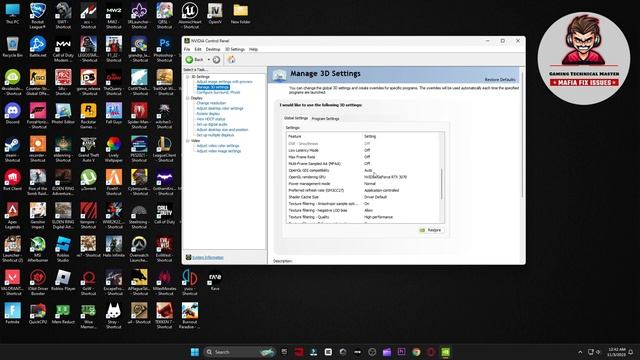Open the New folder desktop icon
Screen dimensions: 640x360
tap(240, 14)
